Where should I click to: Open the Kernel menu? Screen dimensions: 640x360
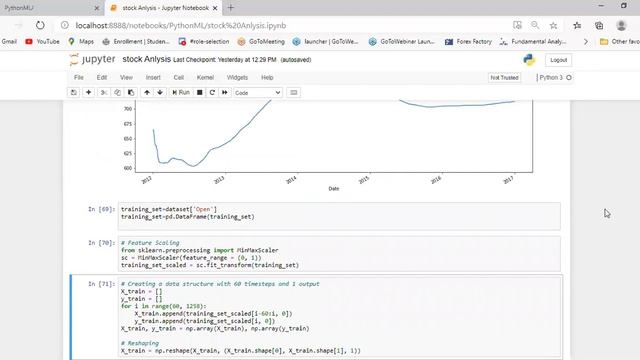pos(205,78)
